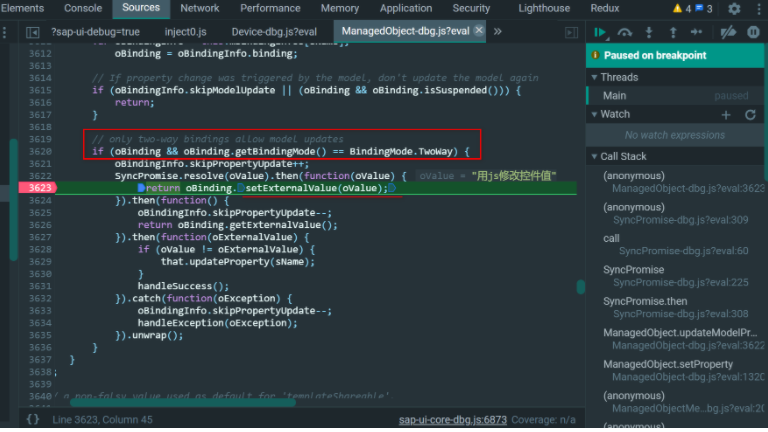Open DevTools more options menu

pos(759,8)
